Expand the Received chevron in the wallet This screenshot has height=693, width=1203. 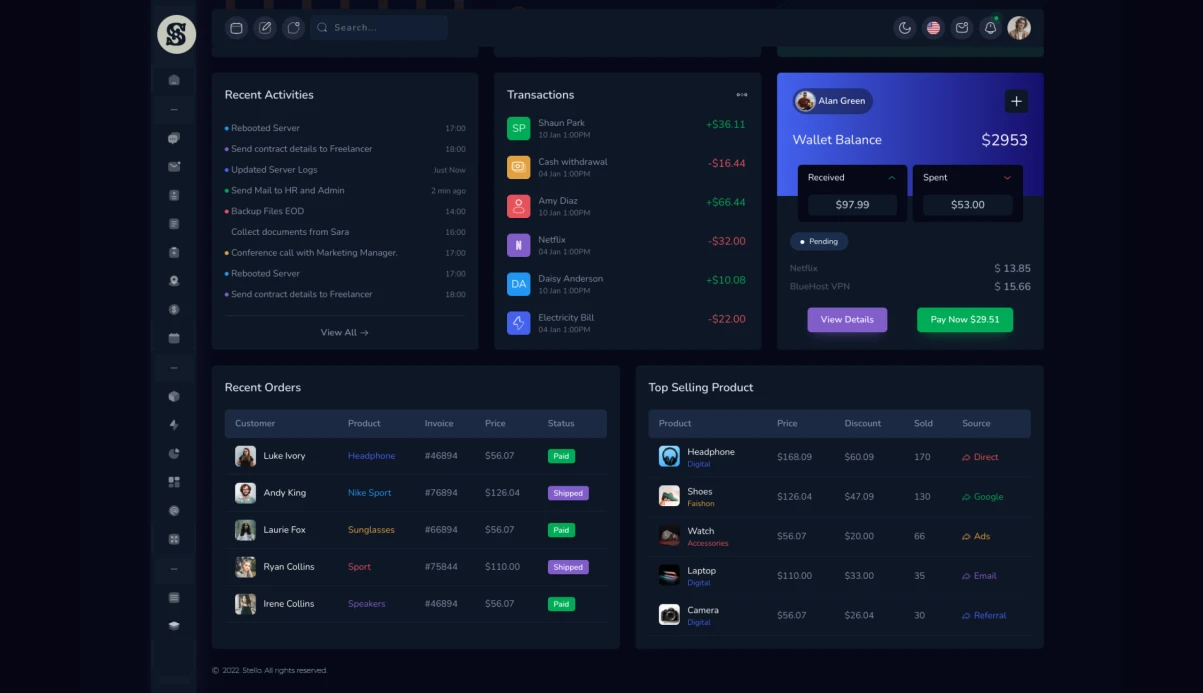892,178
